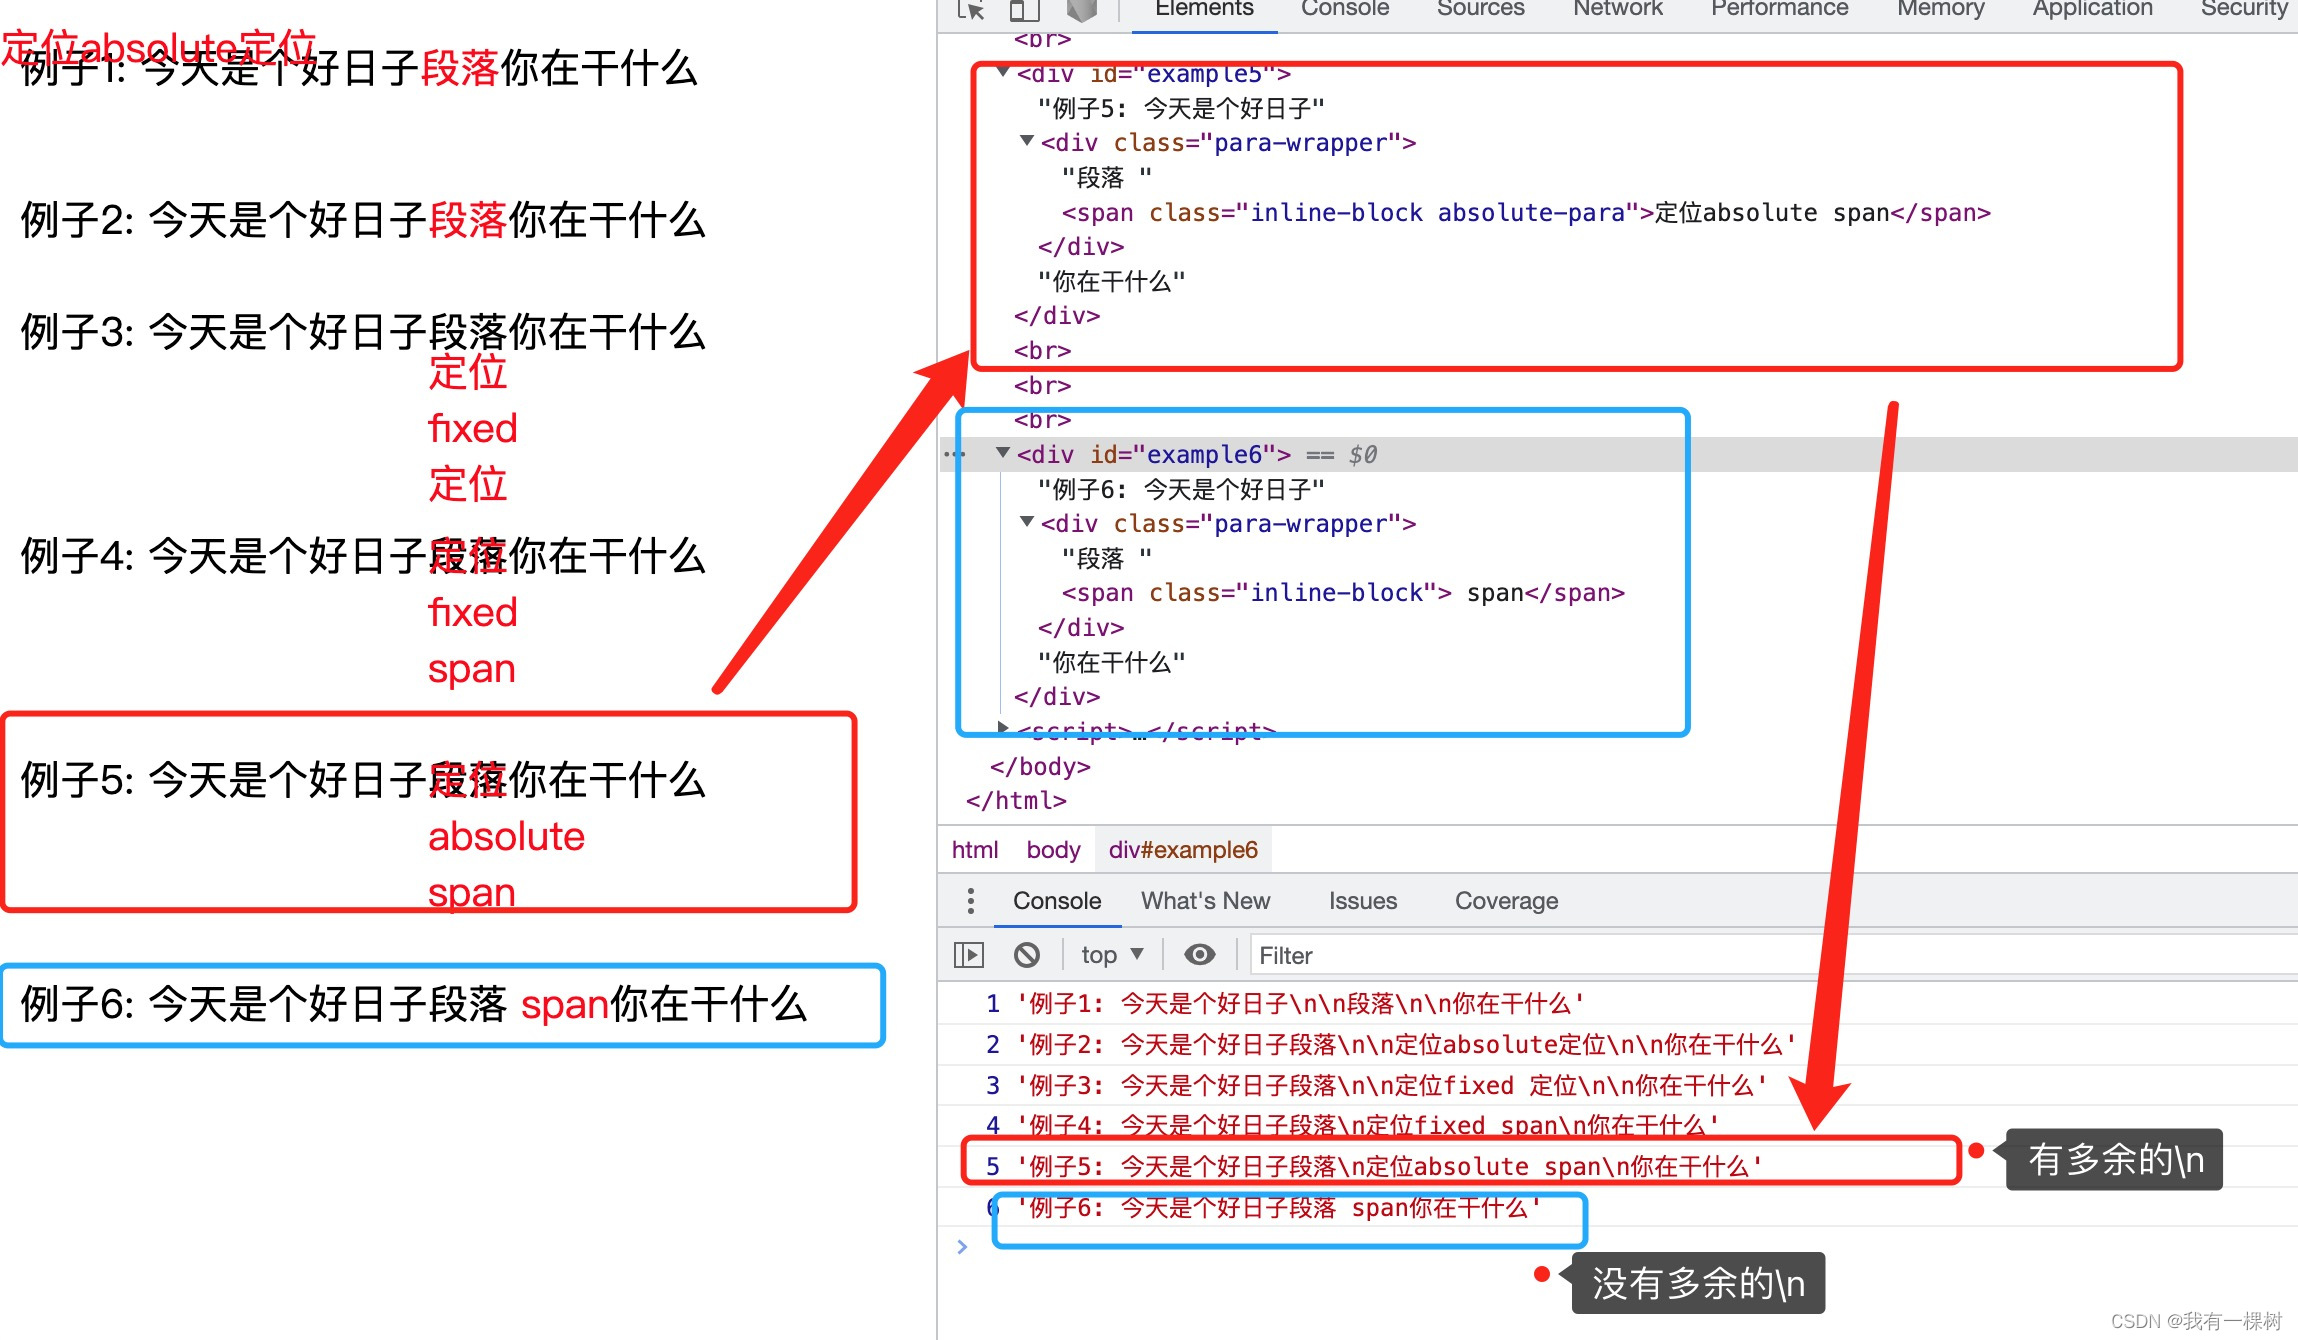
Task: Open the Application panel
Action: pyautogui.click(x=2091, y=8)
